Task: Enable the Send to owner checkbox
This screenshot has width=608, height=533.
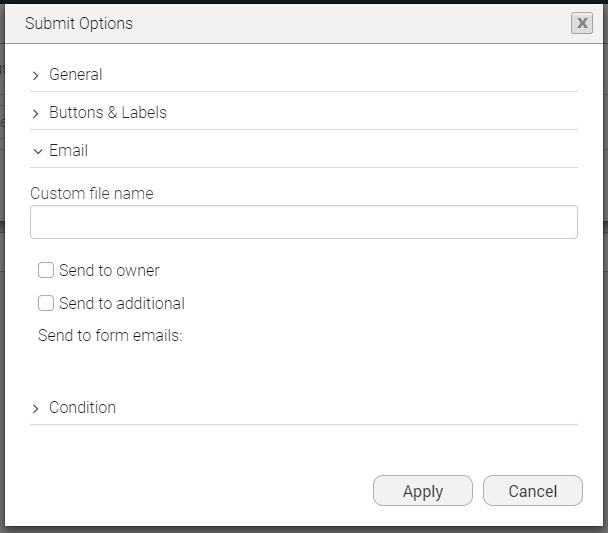Action: pyautogui.click(x=46, y=270)
